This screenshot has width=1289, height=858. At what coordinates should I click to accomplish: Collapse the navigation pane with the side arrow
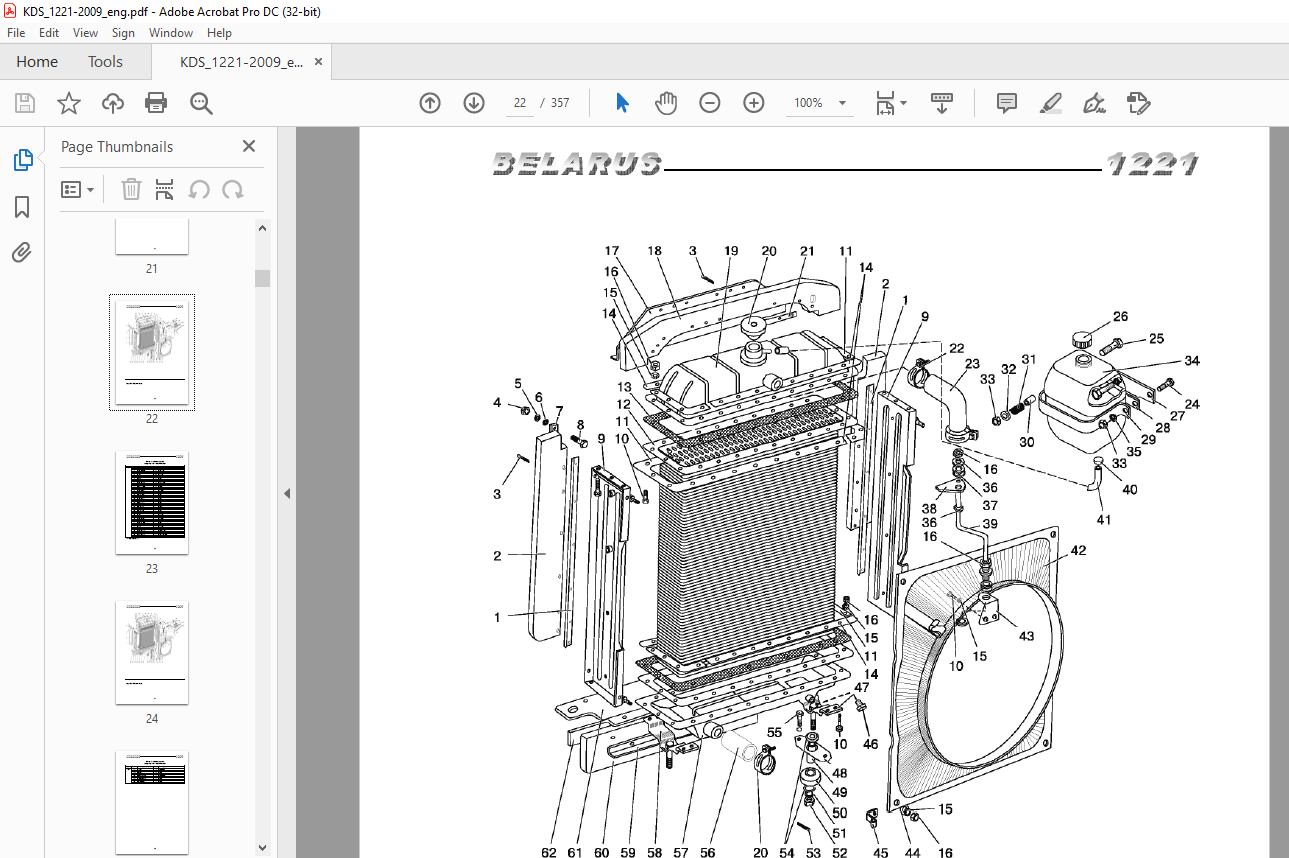point(288,493)
